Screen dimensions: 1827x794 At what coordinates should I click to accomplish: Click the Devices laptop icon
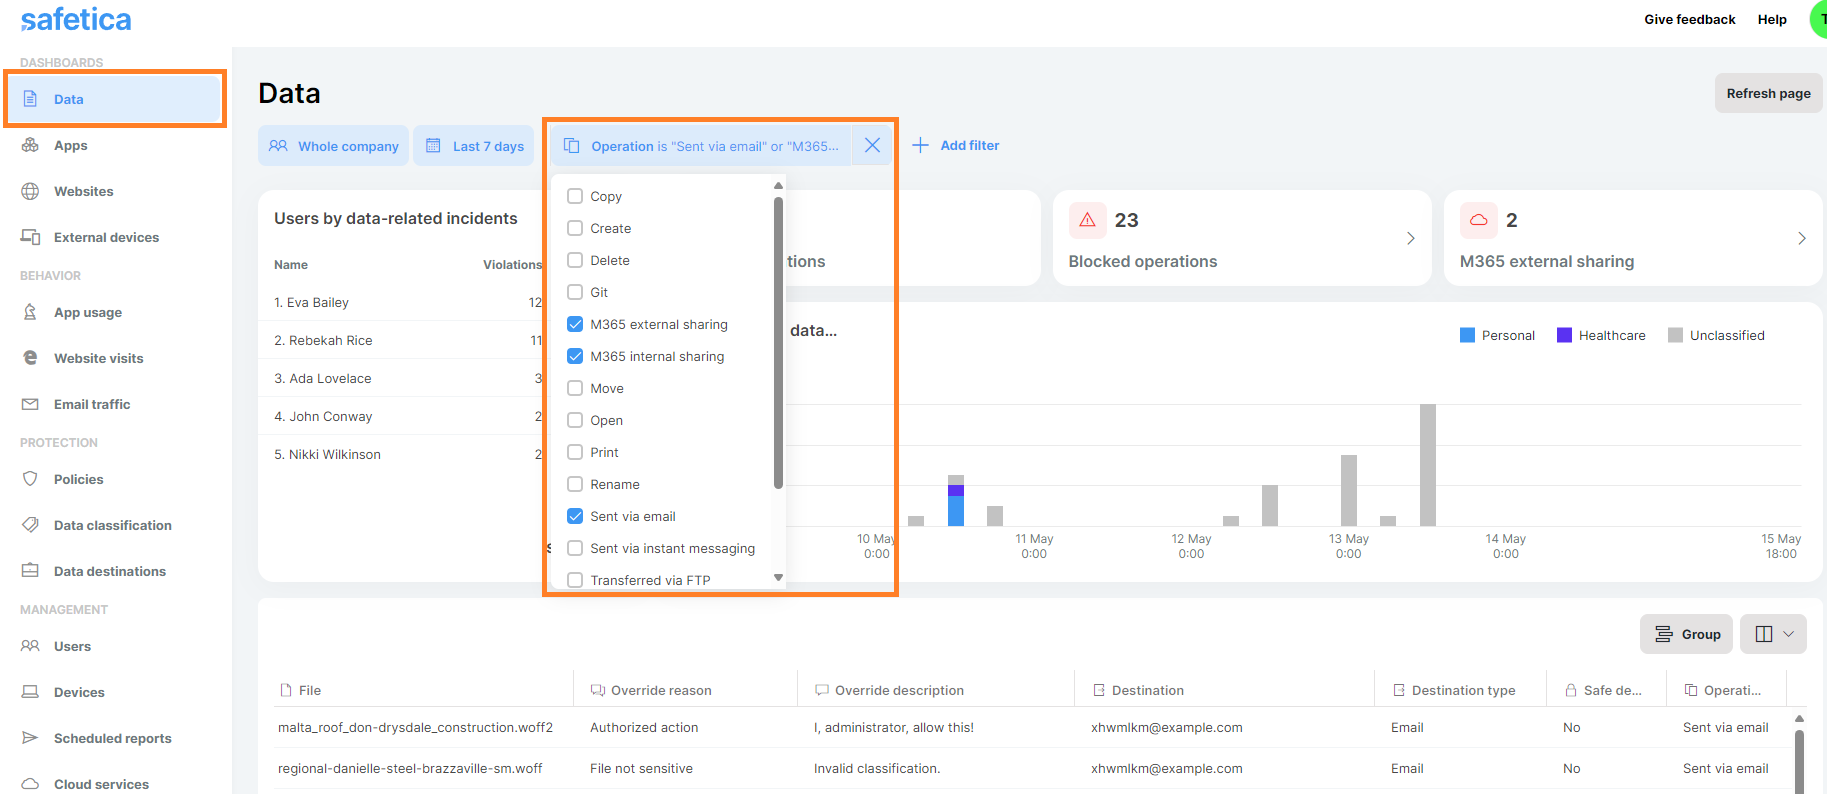(x=30, y=692)
